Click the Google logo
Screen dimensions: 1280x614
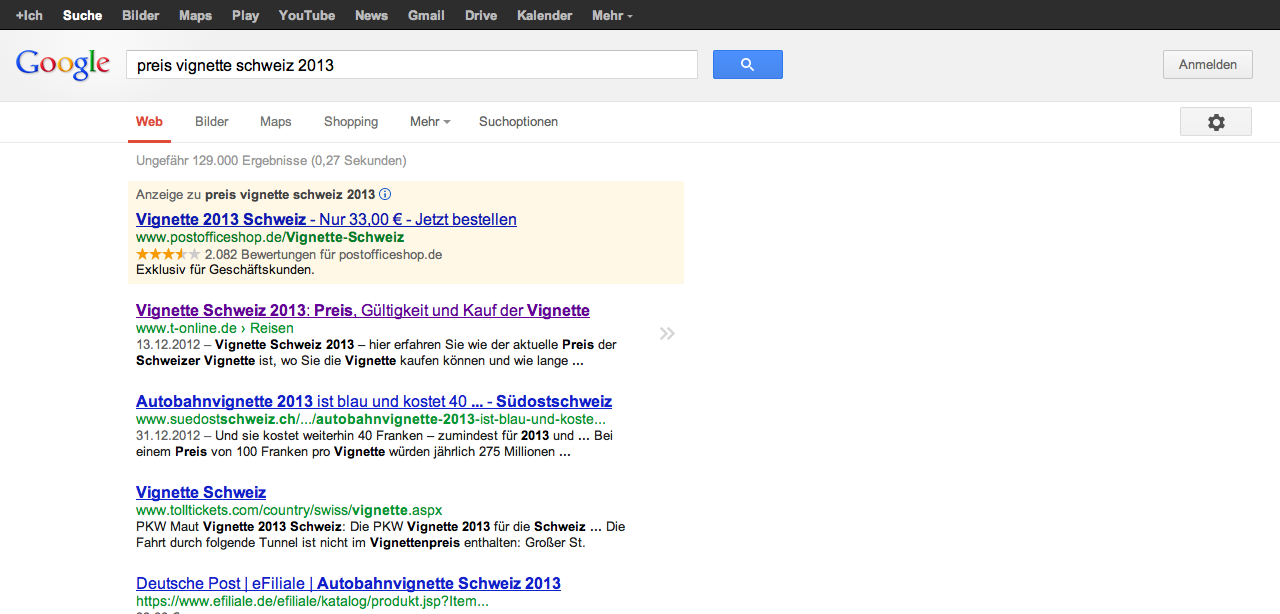[62, 64]
